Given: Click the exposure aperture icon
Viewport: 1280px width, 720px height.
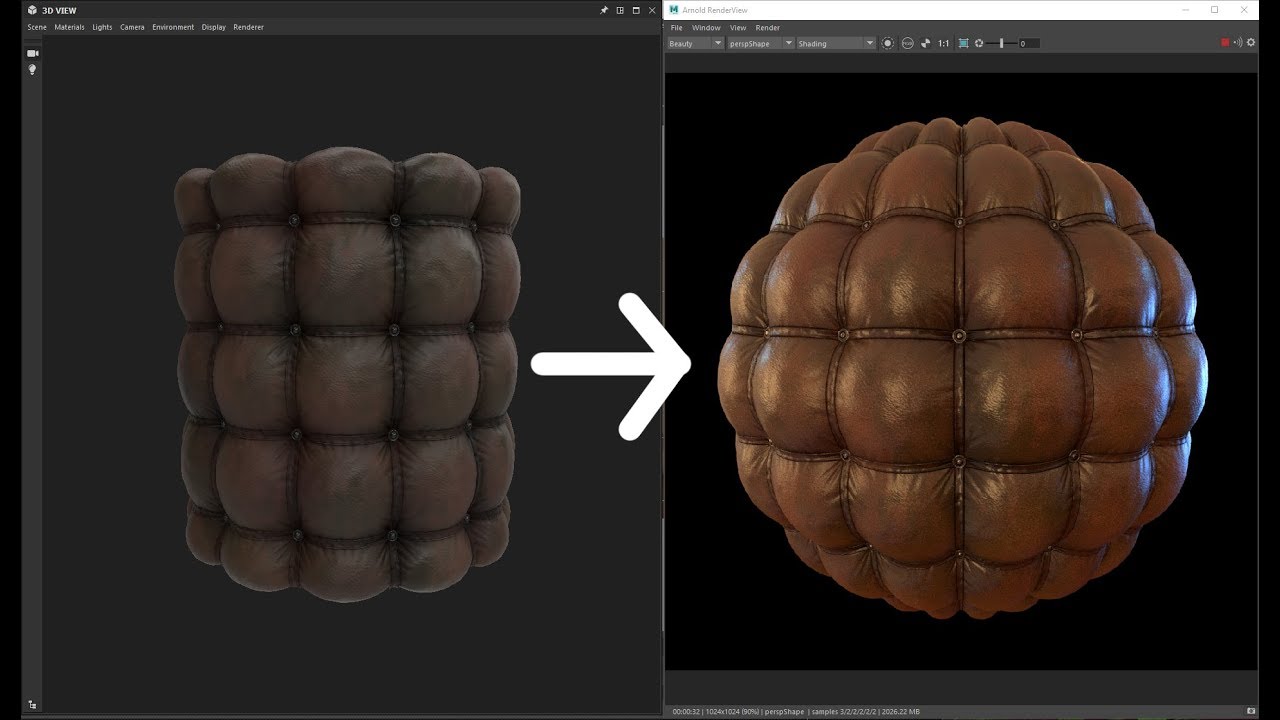Looking at the screenshot, I should [979, 43].
